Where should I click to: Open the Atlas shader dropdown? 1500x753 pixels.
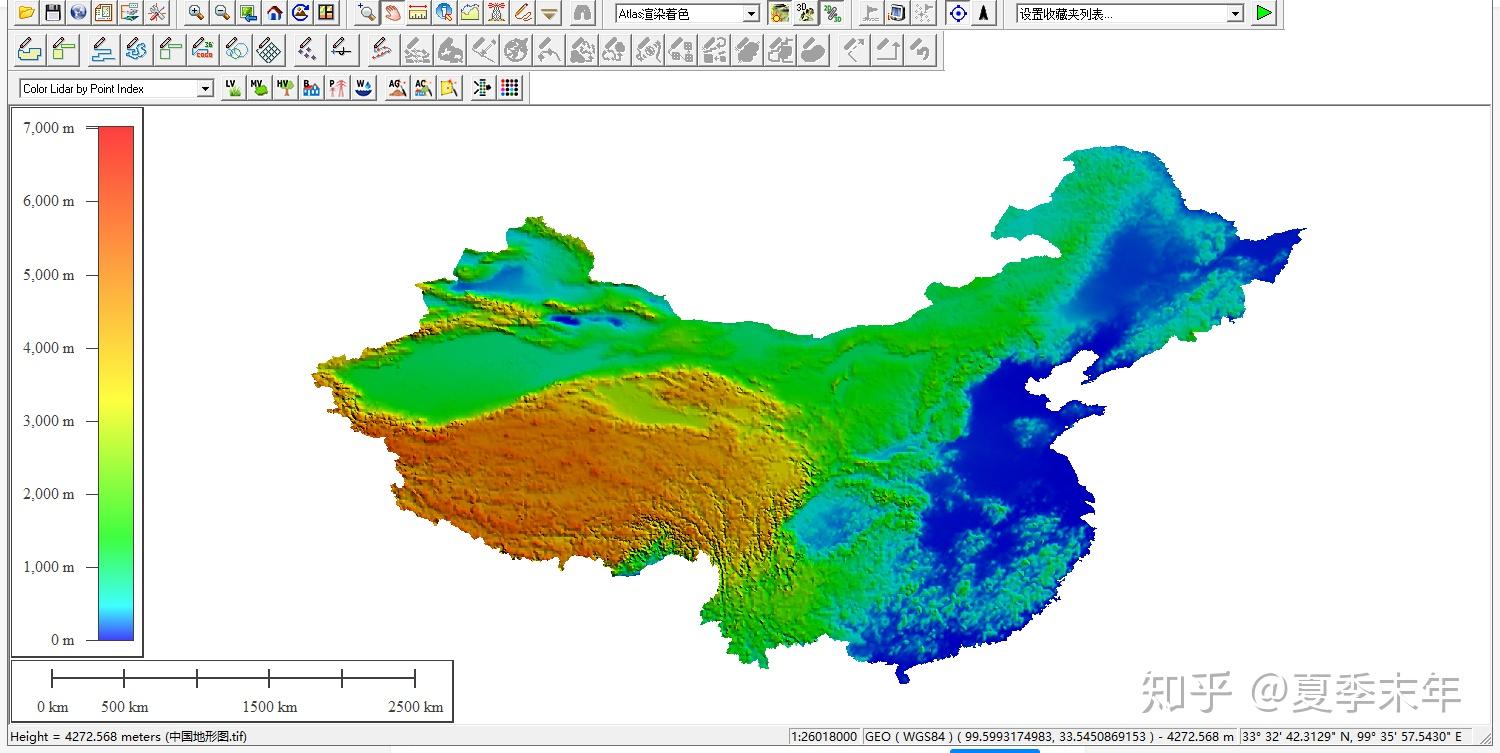tap(751, 14)
